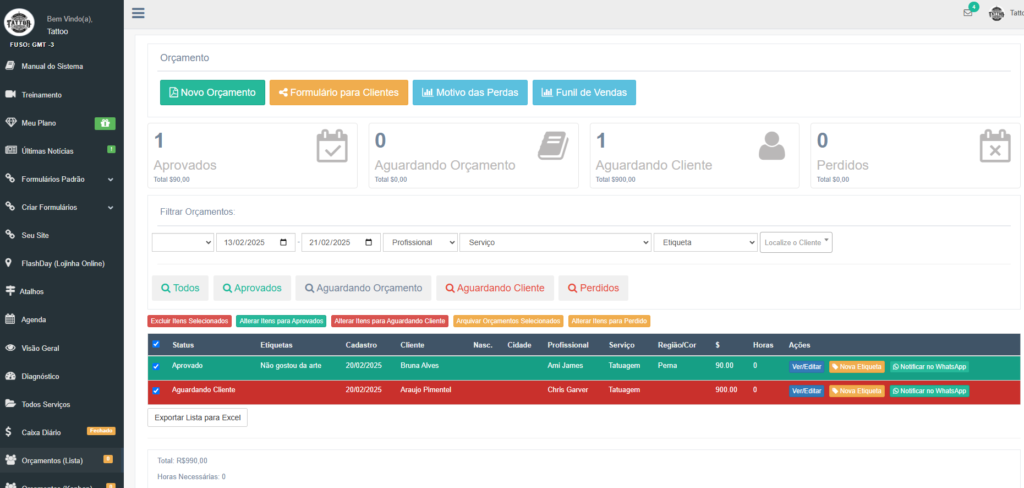
Task: Open the mail notifications envelope icon
Action: 968,12
